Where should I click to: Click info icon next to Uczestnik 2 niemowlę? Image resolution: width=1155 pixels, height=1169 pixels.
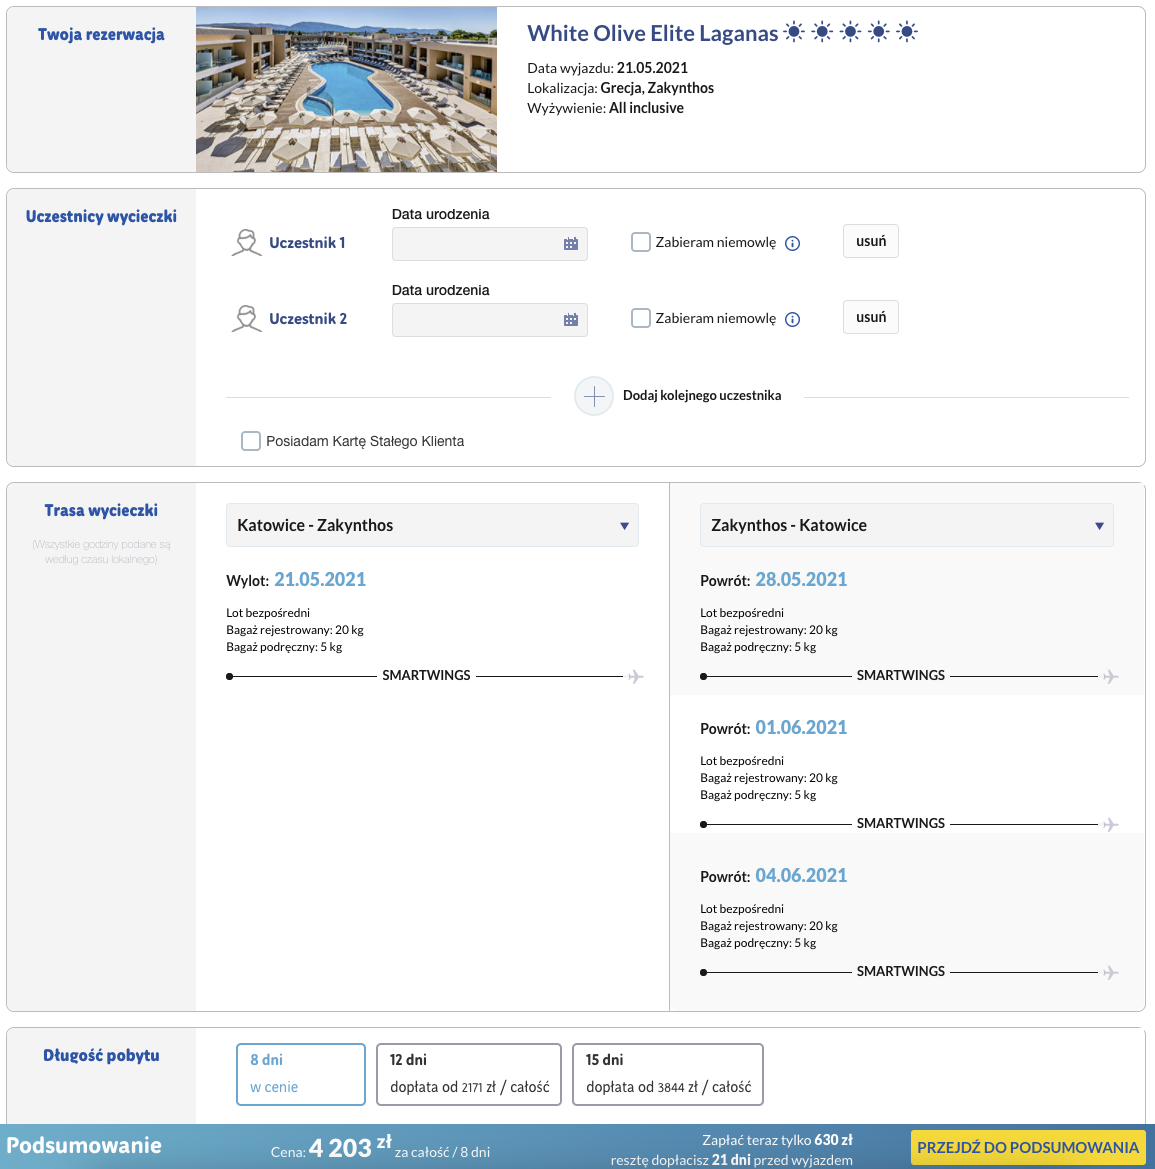coord(793,320)
